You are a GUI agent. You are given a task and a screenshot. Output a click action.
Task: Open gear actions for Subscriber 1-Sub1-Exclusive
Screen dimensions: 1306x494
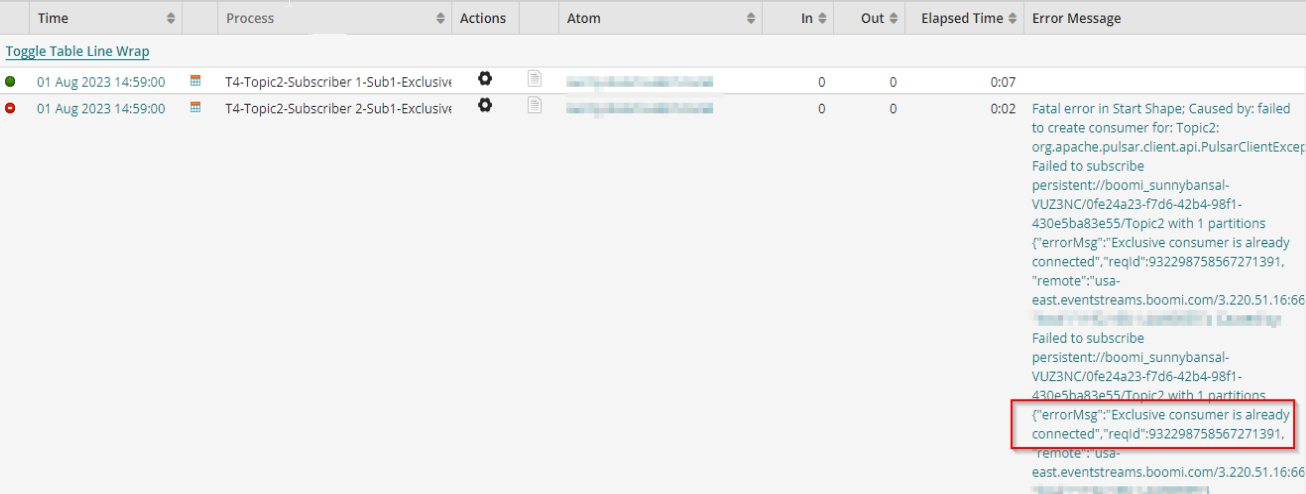(485, 79)
